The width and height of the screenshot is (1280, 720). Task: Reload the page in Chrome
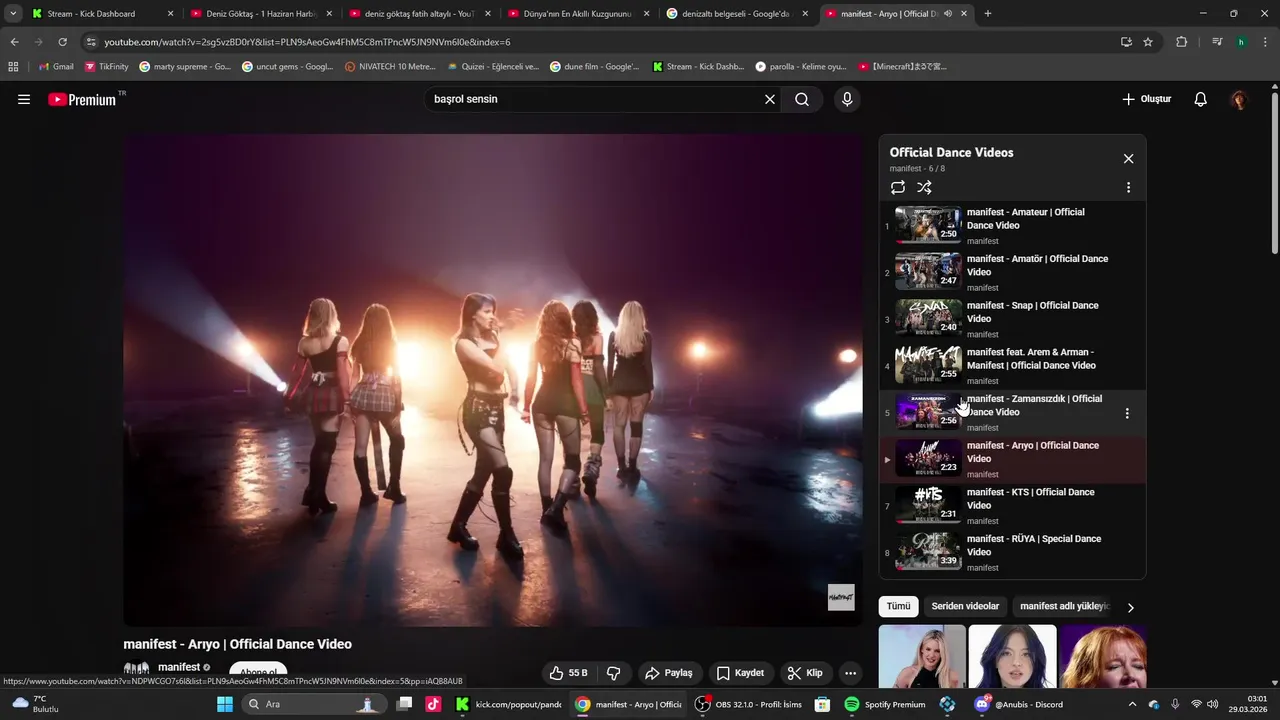62,42
